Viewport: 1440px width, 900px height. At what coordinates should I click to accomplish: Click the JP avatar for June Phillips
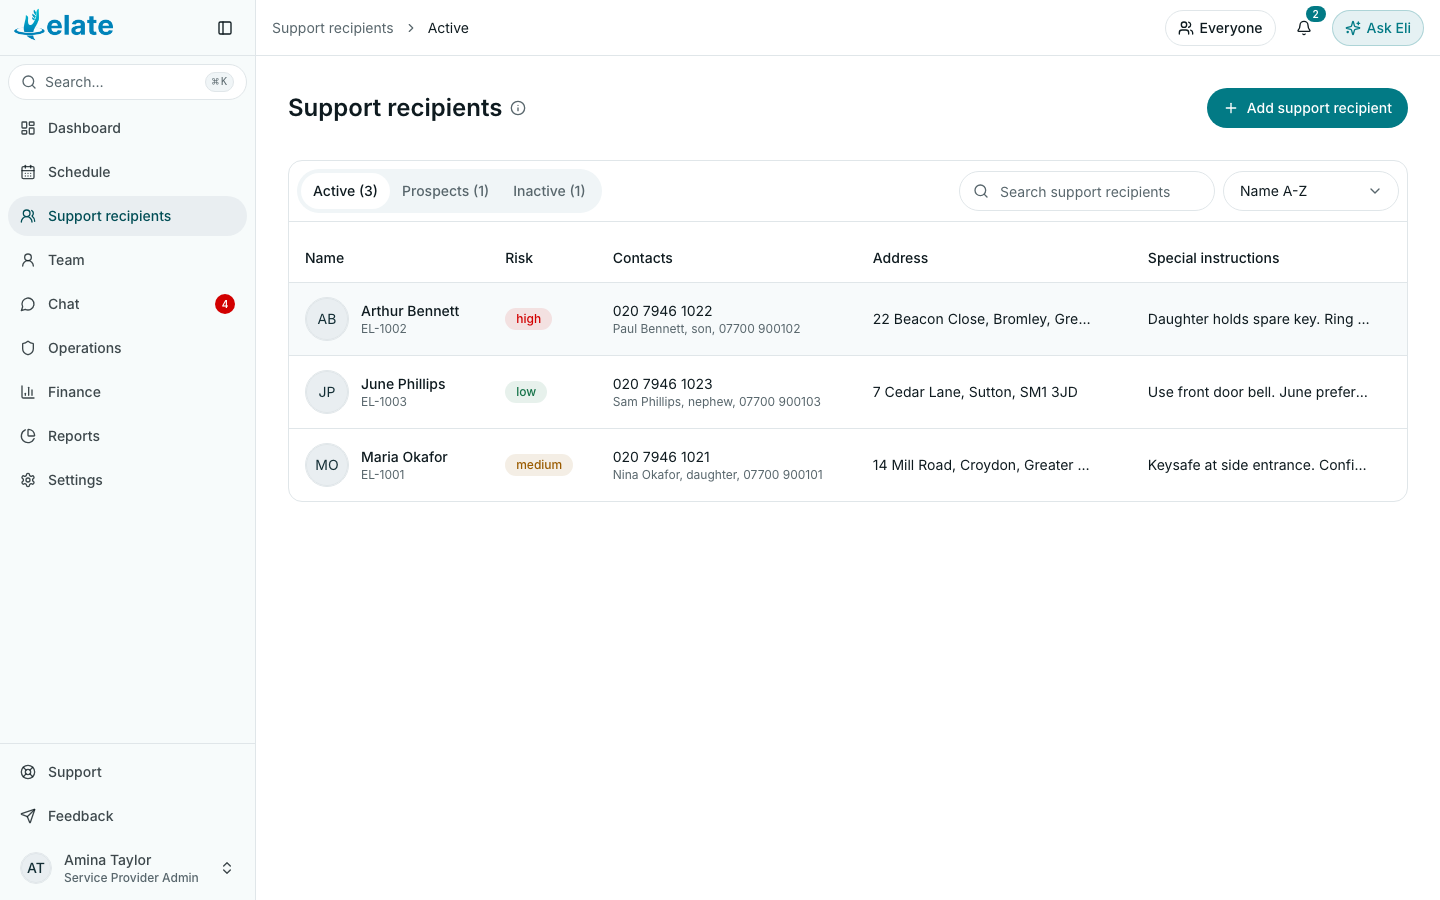tap(327, 392)
